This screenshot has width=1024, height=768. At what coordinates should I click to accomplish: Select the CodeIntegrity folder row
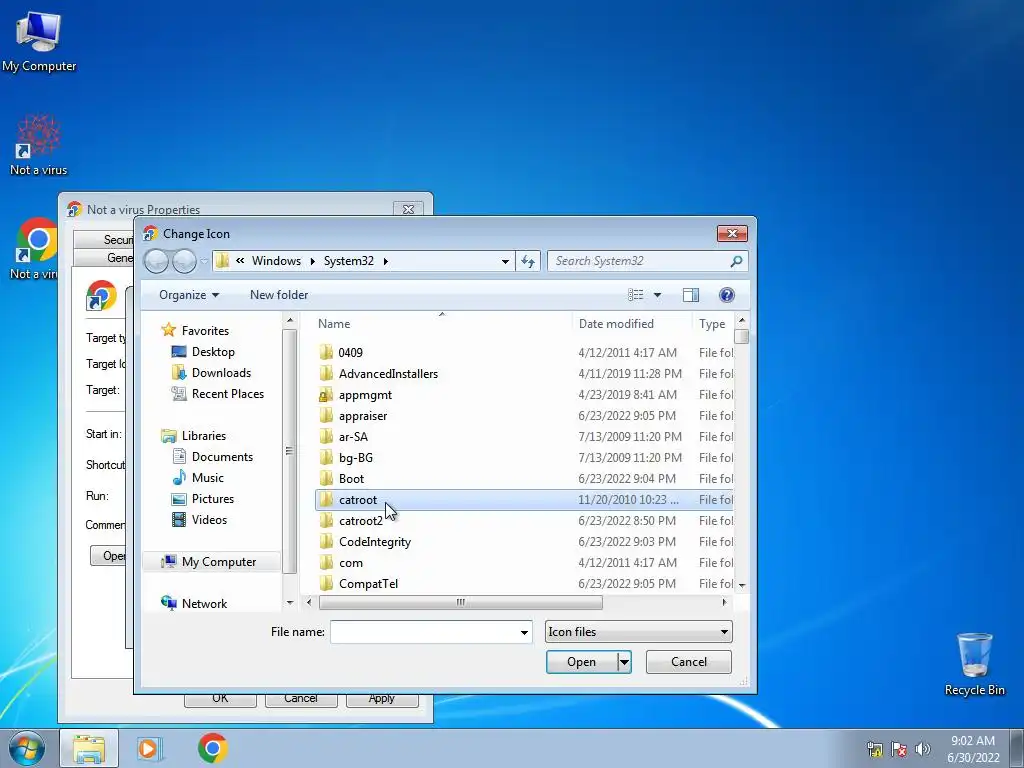(x=524, y=542)
